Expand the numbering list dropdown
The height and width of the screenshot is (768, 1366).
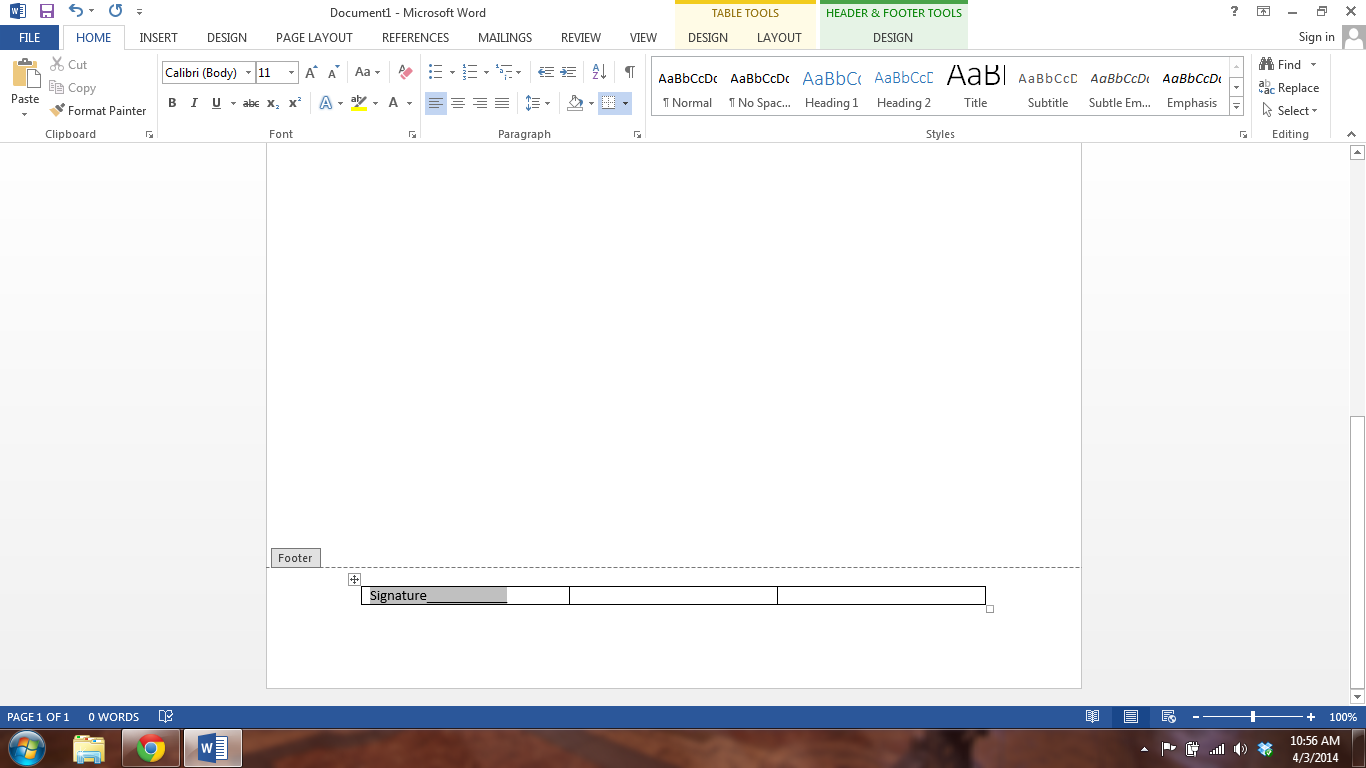coord(486,72)
